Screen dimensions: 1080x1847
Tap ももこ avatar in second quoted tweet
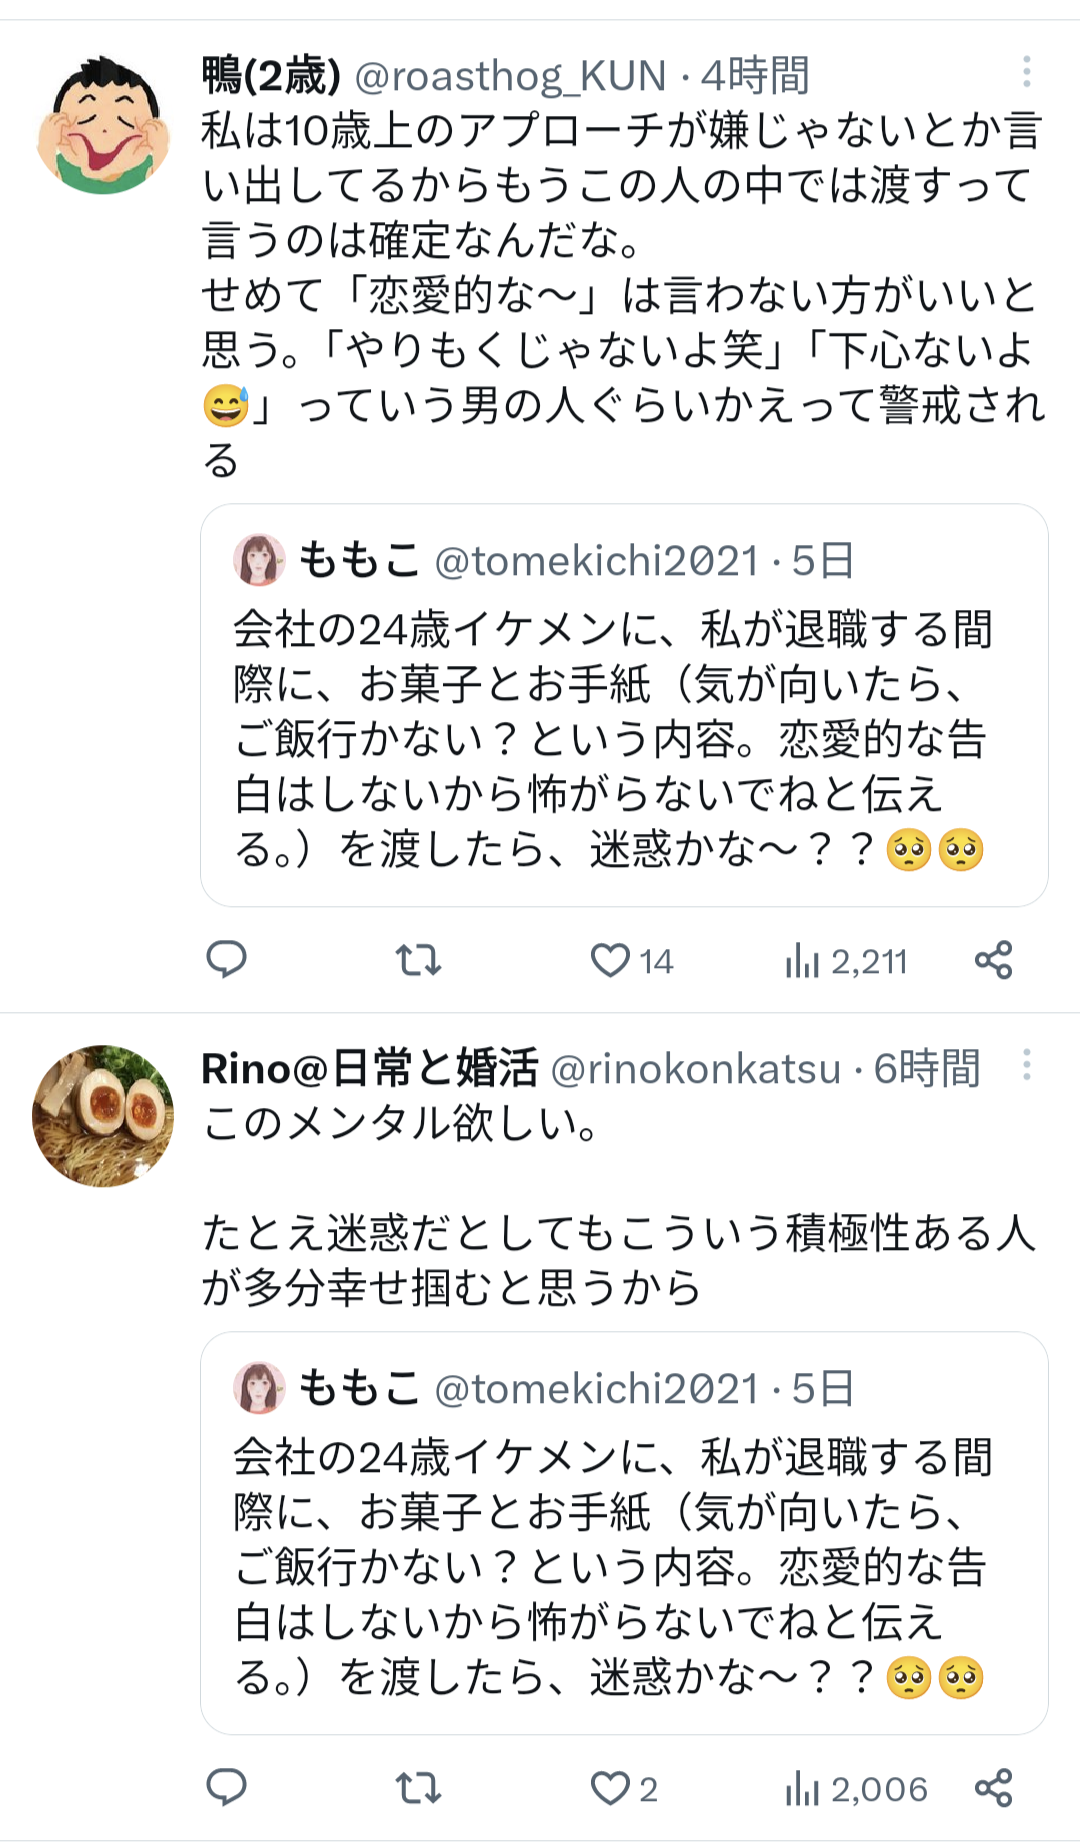pos(259,1388)
